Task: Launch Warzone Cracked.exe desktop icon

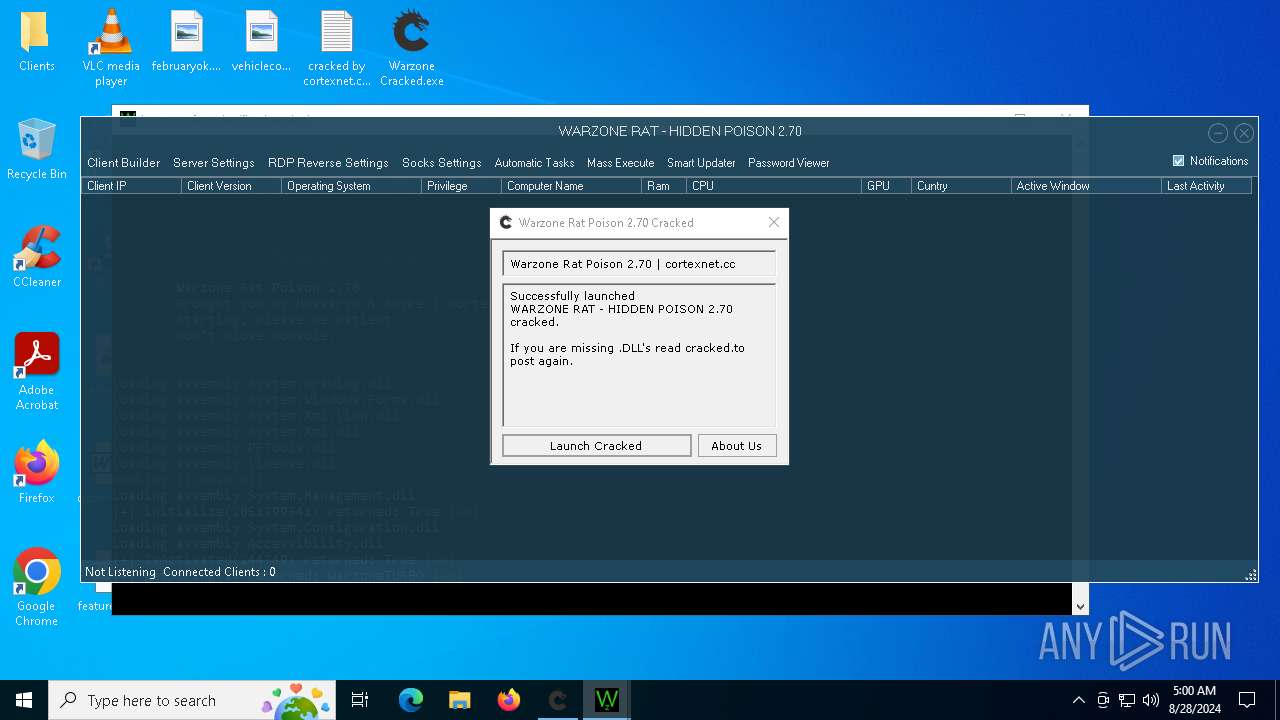Action: 411,47
